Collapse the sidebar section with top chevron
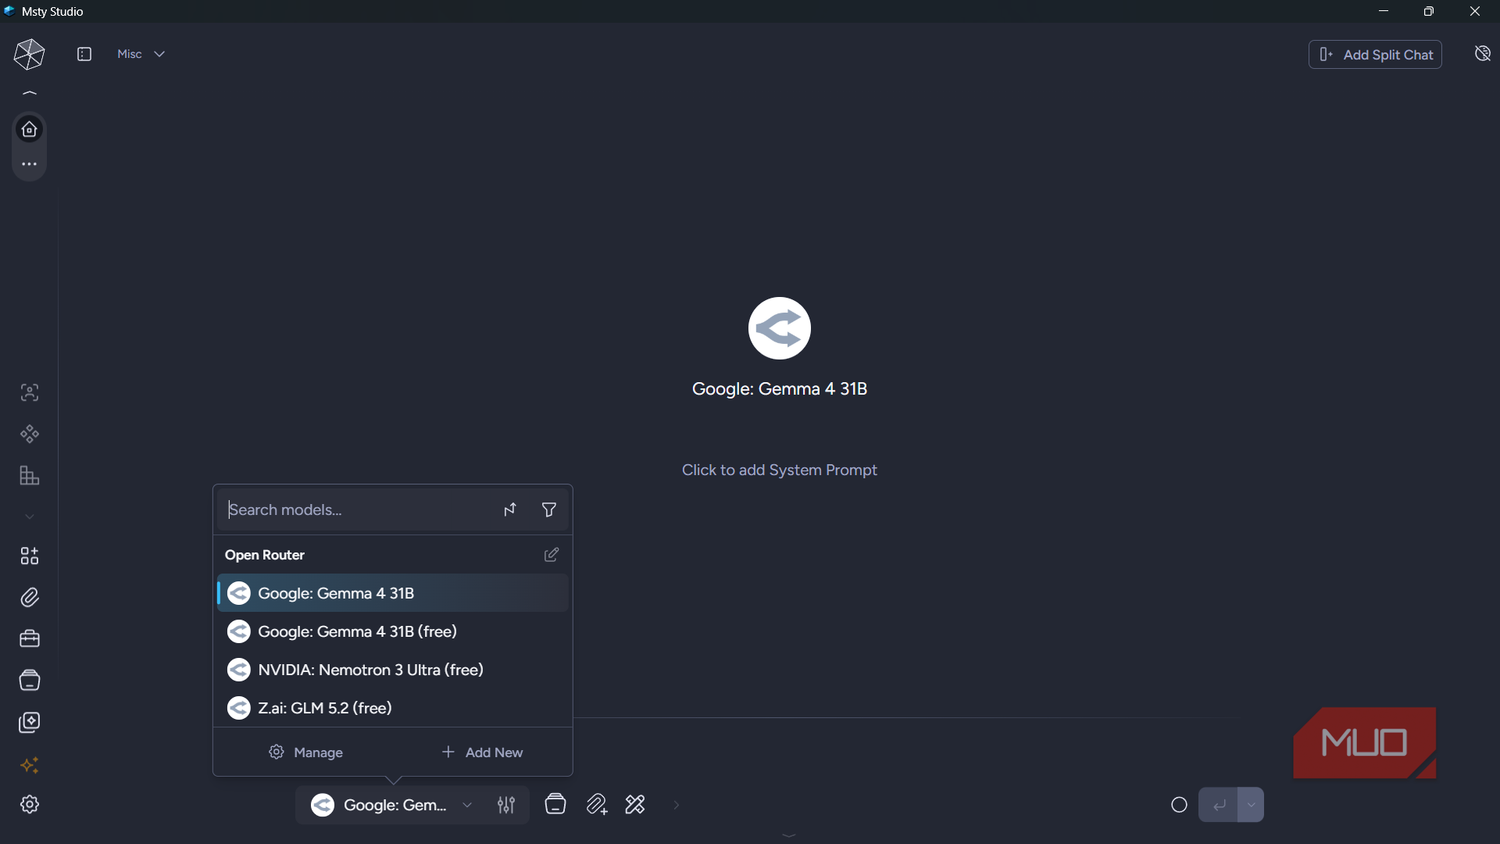 [x=29, y=93]
